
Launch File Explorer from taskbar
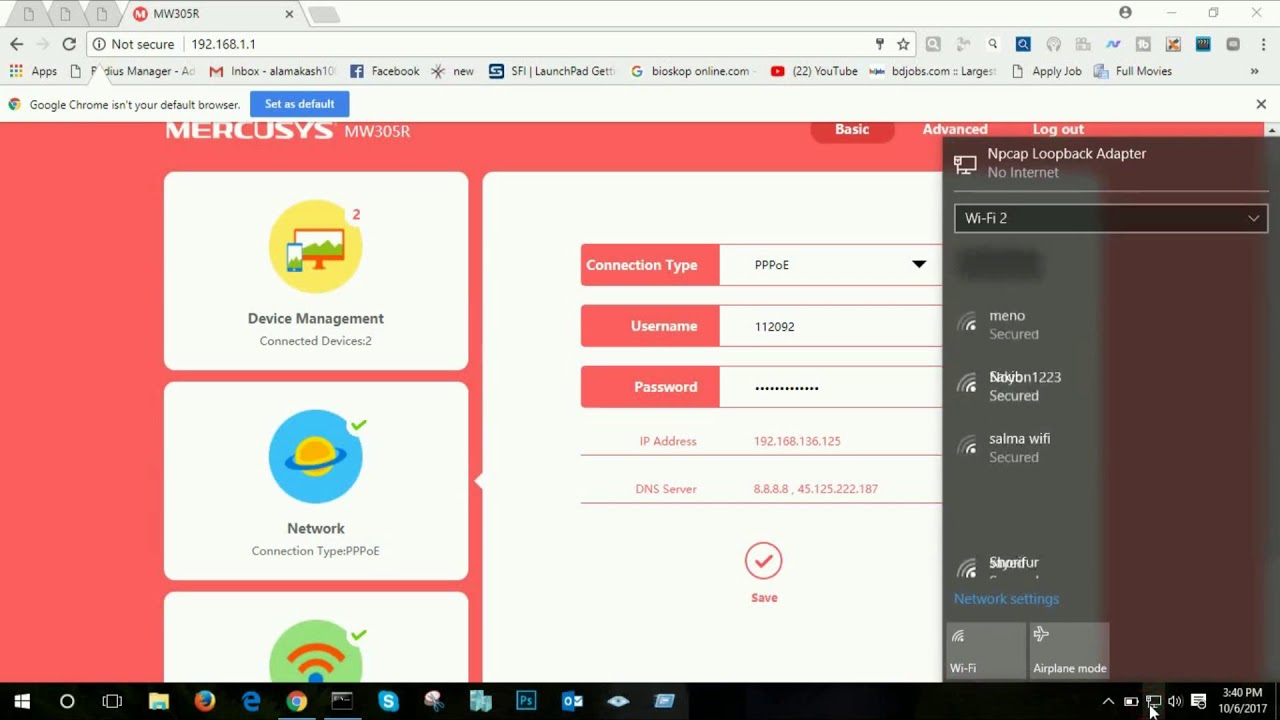(x=159, y=701)
